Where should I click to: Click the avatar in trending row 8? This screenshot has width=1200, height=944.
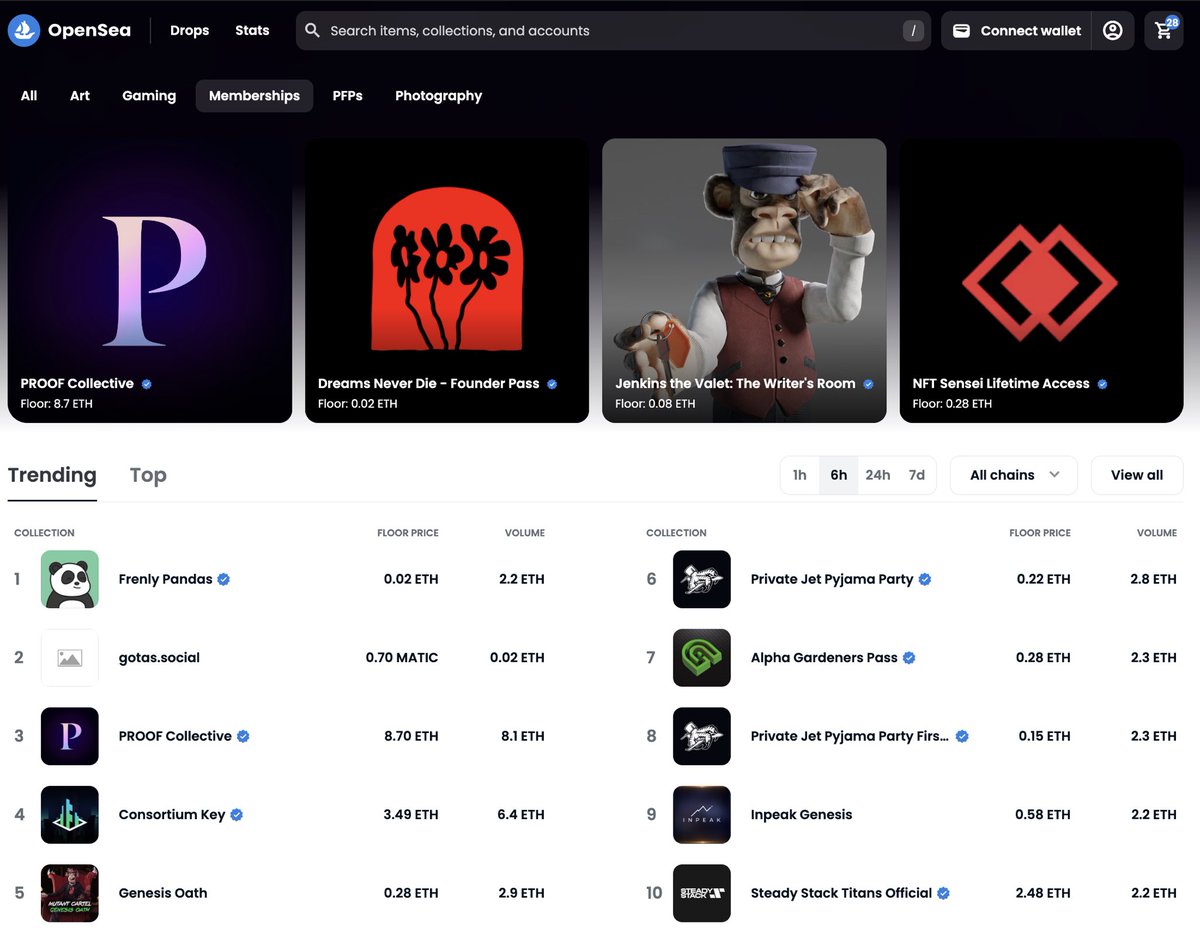702,736
